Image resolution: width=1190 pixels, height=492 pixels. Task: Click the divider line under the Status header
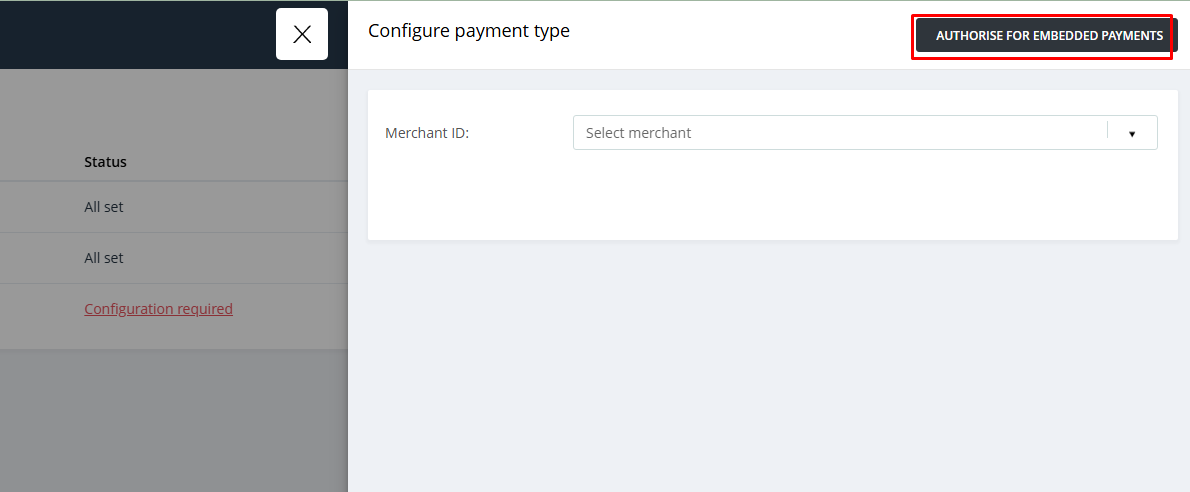click(174, 181)
